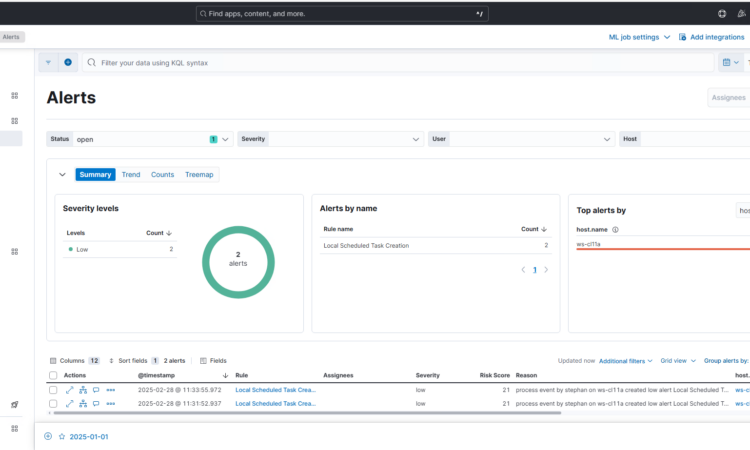Focus the KQL filter query field
This screenshot has height=450, width=750.
point(398,63)
